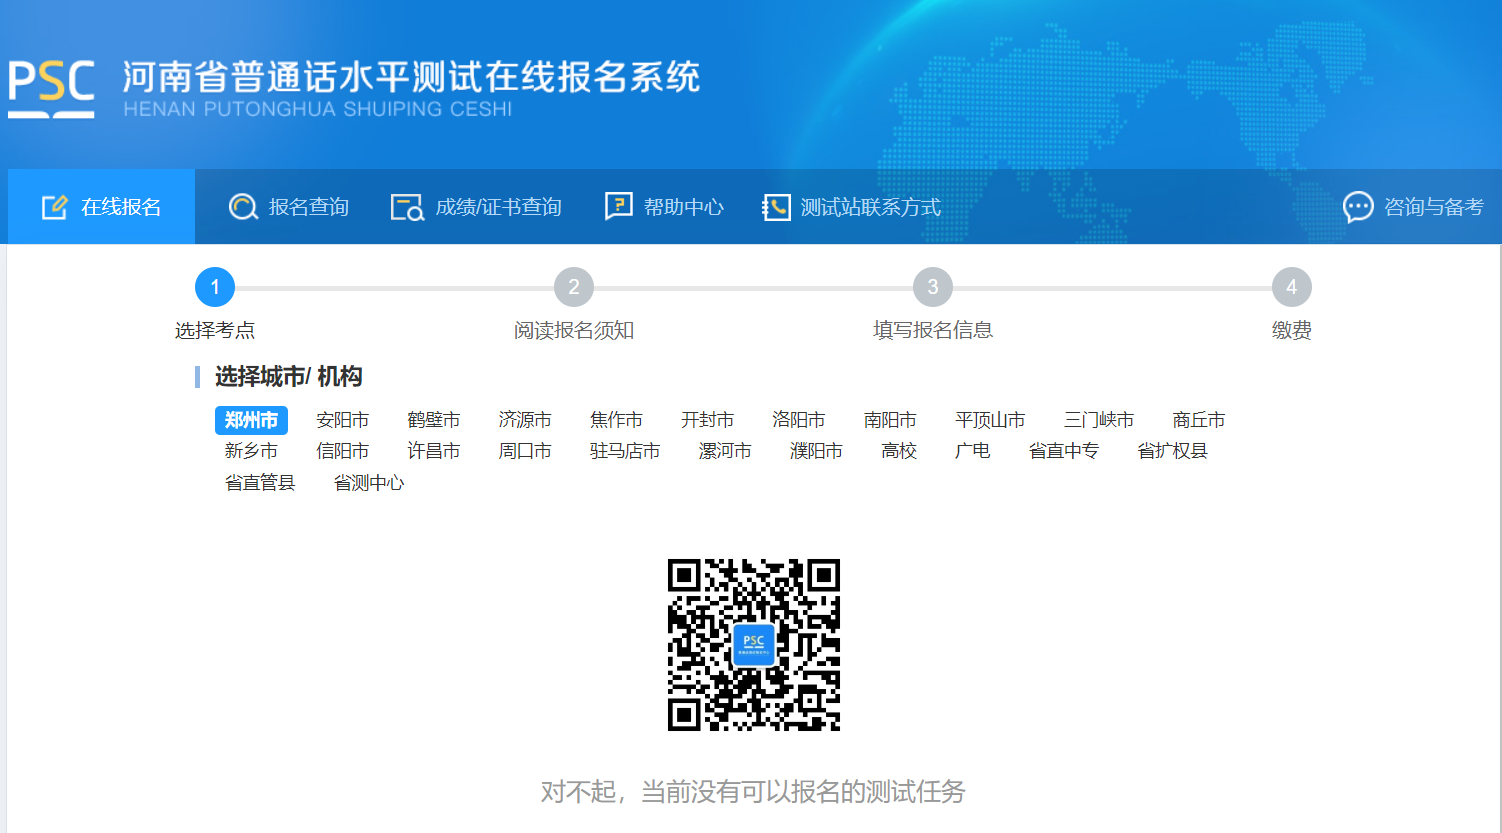Open the 帮助中心 menu item
The image size is (1502, 833).
(664, 207)
